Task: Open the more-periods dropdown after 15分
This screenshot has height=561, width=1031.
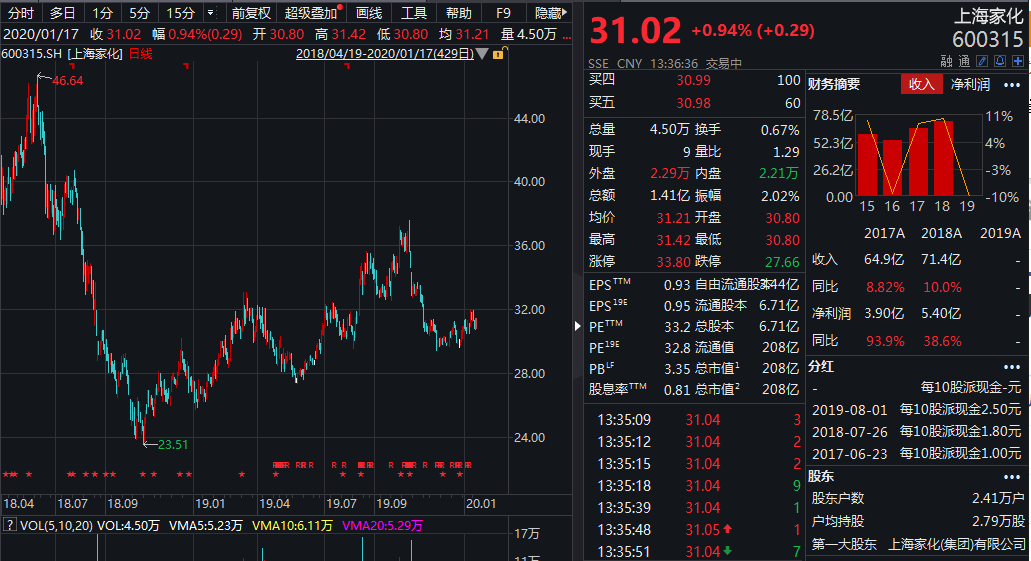Action: click(x=211, y=12)
